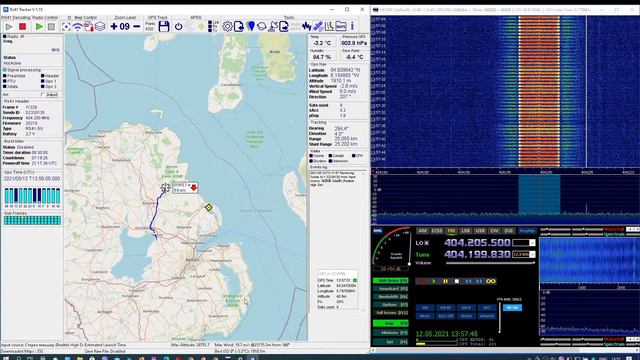Toggle HDSDR loop playback icon
Image resolution: width=640 pixels, height=360 pixels.
(491, 281)
